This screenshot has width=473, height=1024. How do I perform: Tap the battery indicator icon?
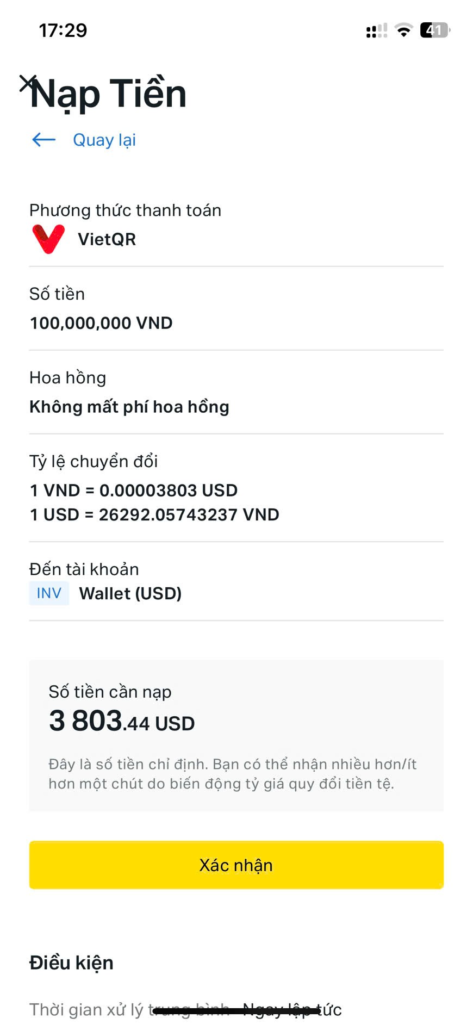click(435, 30)
